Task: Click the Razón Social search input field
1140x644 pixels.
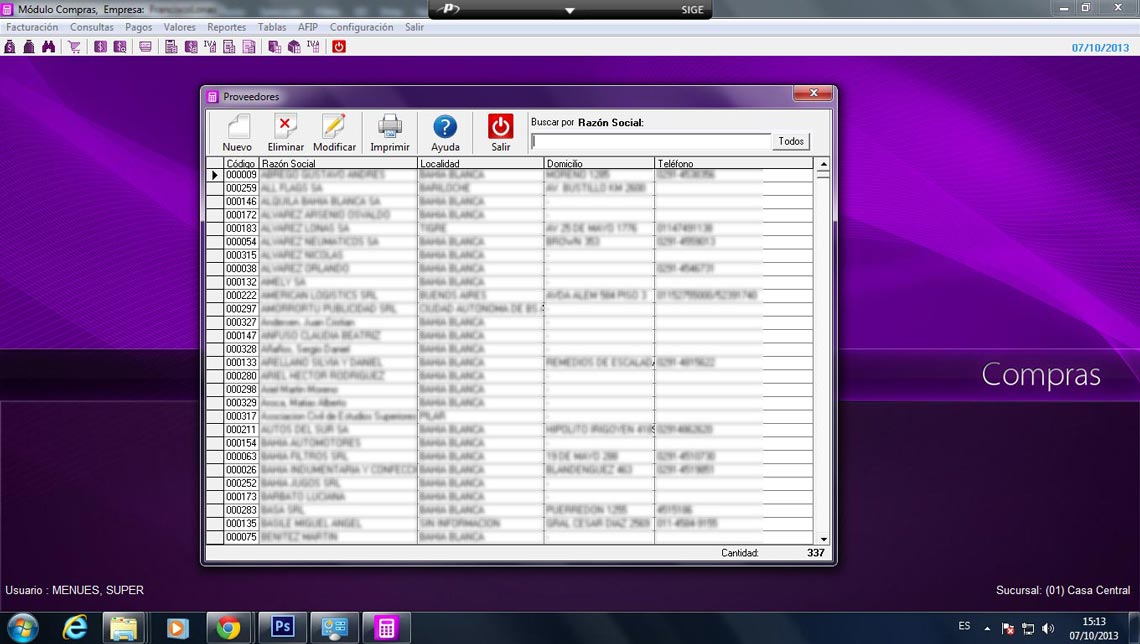Action: tap(650, 142)
